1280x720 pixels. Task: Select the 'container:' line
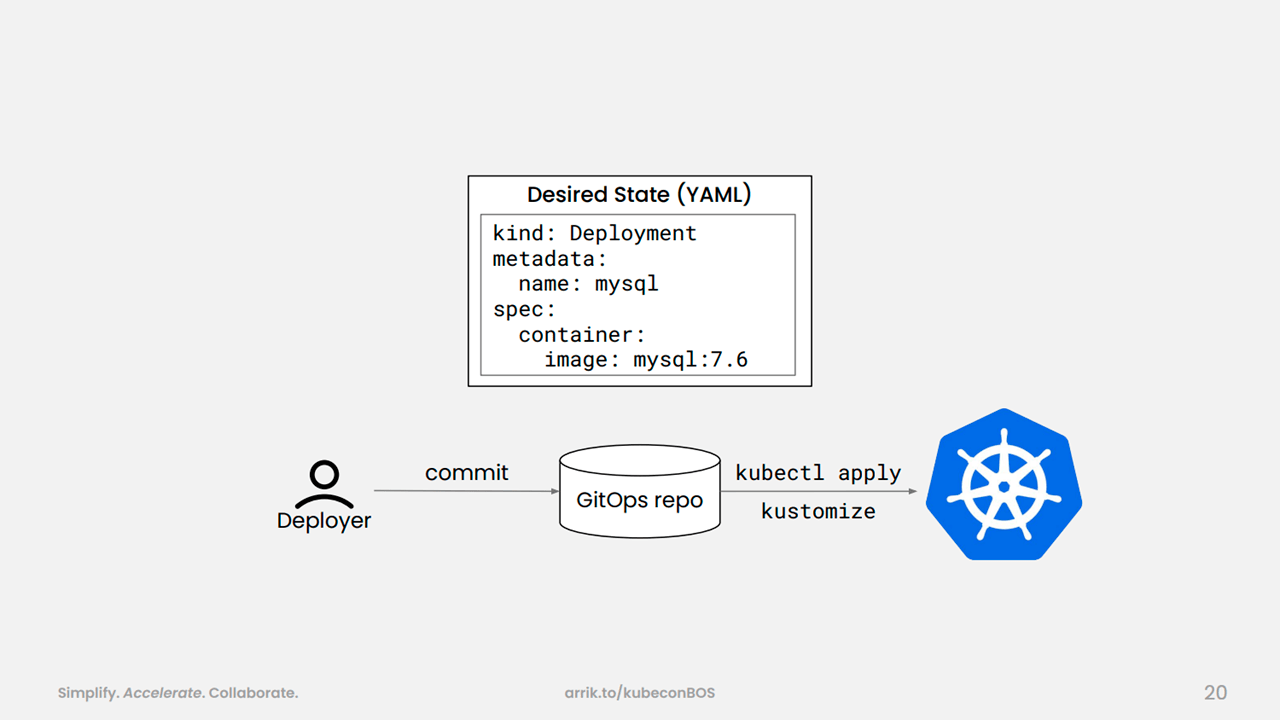tap(582, 335)
